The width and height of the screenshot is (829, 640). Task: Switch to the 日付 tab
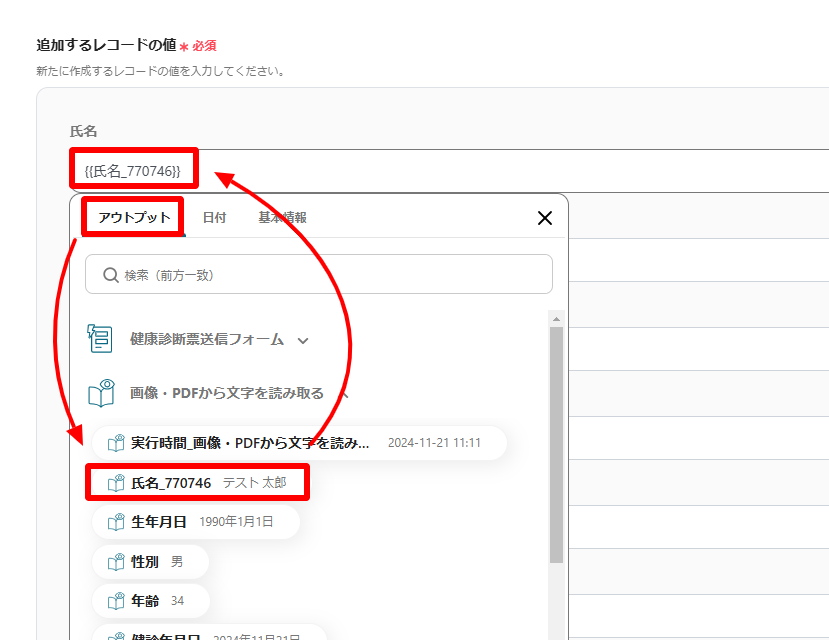(x=214, y=217)
